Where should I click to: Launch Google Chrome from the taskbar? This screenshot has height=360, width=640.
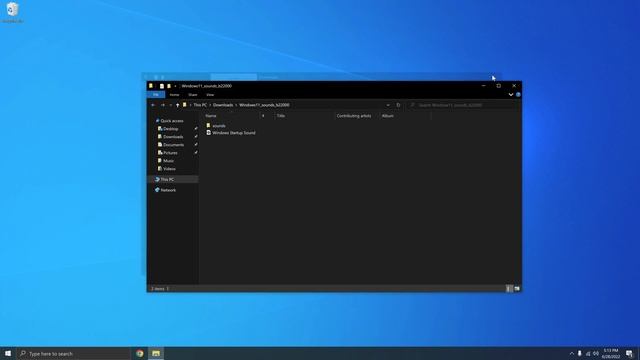[x=140, y=353]
